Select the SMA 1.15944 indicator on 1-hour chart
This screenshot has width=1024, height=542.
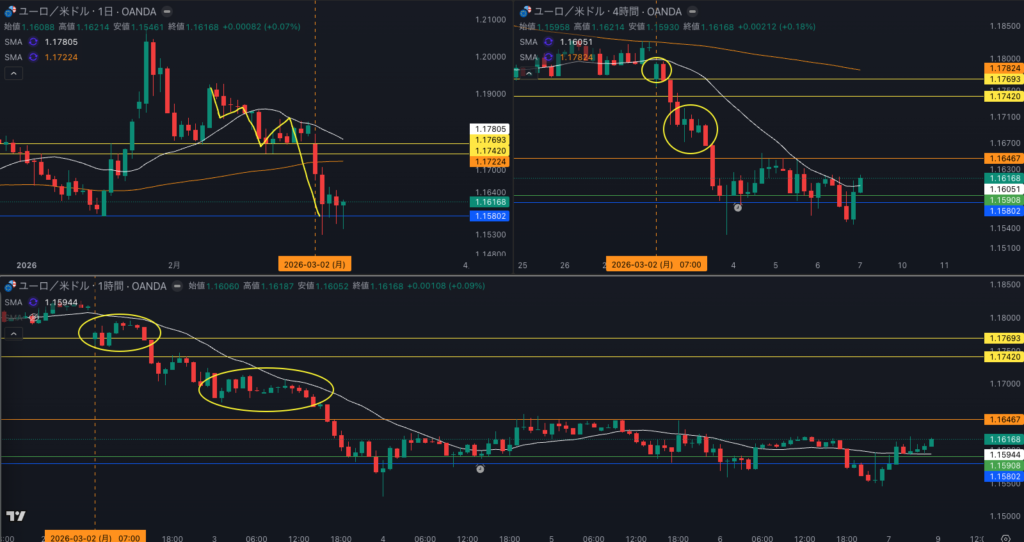pyautogui.click(x=12, y=302)
